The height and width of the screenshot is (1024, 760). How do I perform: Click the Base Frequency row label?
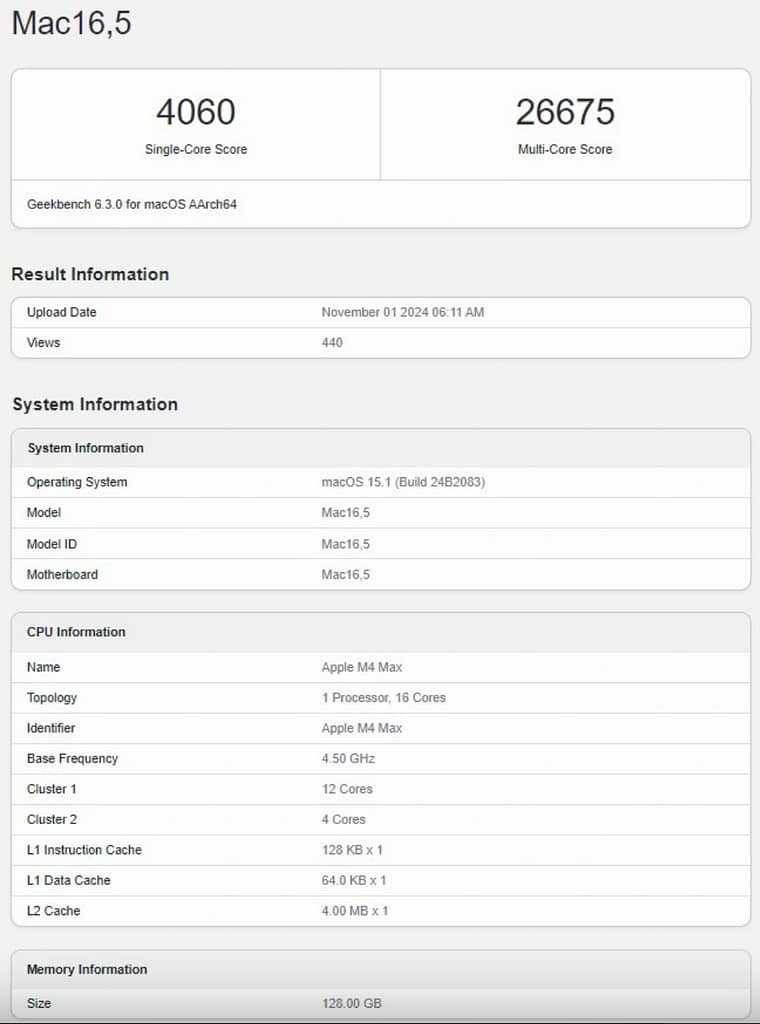tap(72, 759)
